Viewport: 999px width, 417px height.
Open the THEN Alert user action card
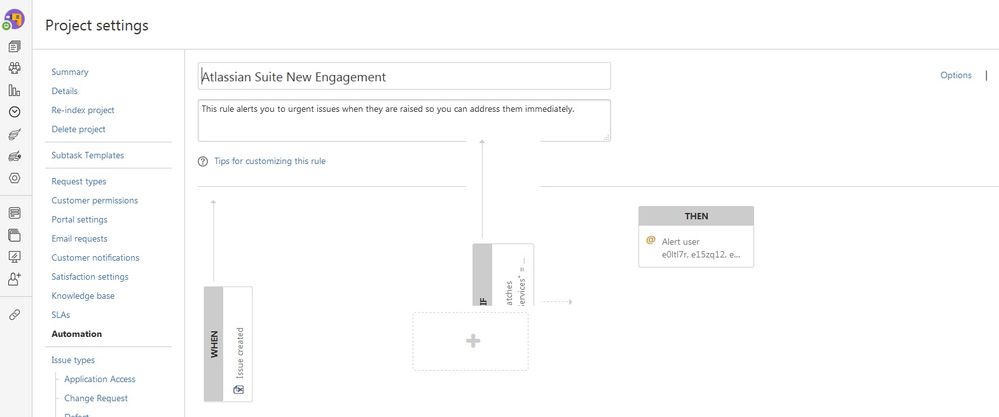[696, 236]
